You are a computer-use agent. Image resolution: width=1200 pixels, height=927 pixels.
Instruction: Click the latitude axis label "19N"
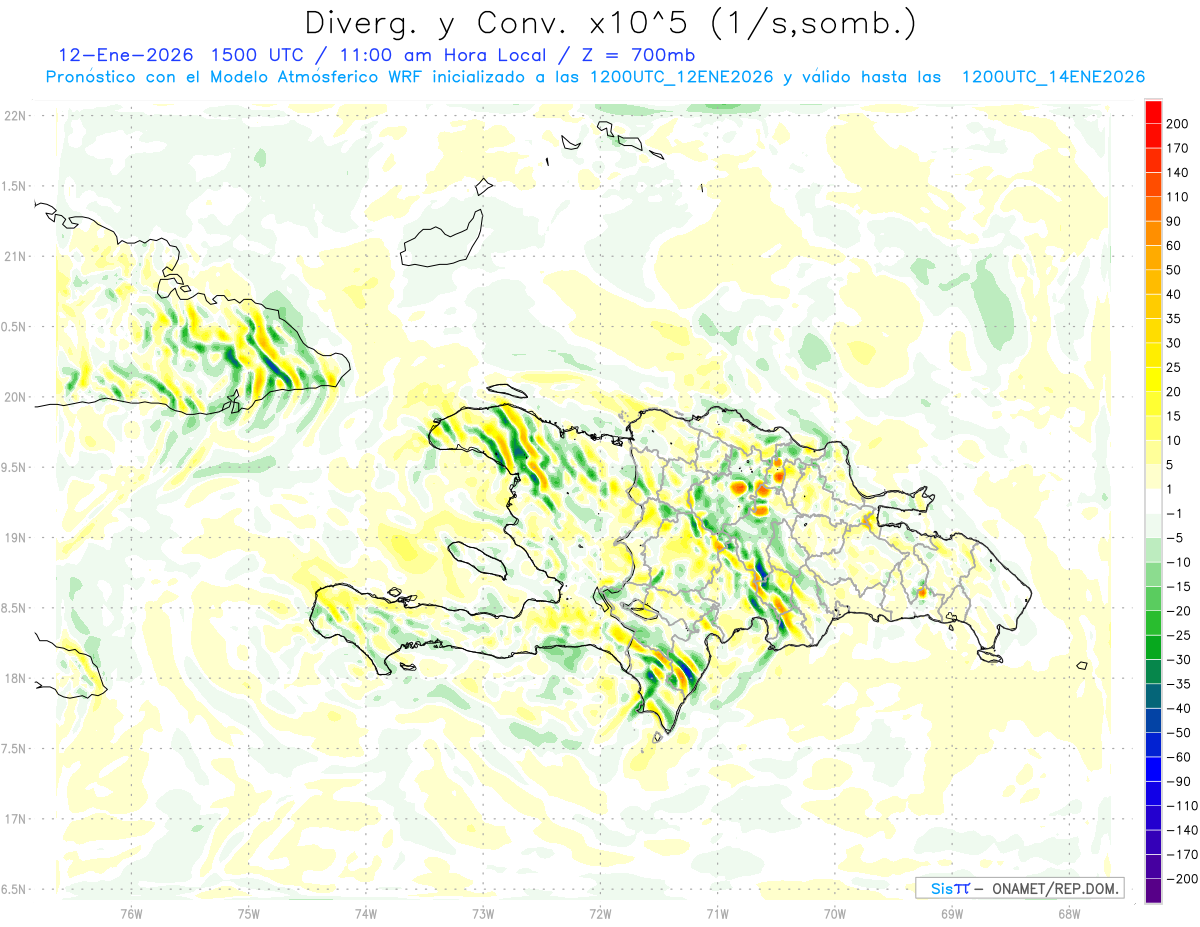[15, 538]
